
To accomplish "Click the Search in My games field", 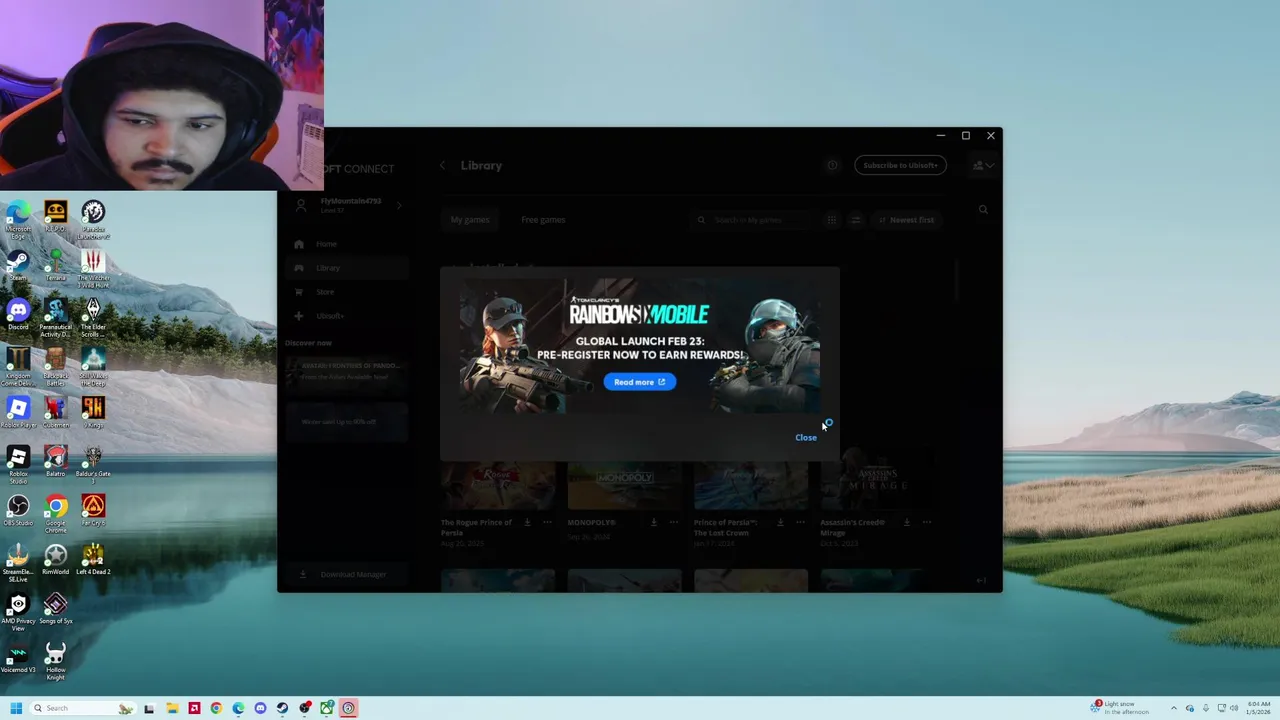I will click(x=752, y=220).
